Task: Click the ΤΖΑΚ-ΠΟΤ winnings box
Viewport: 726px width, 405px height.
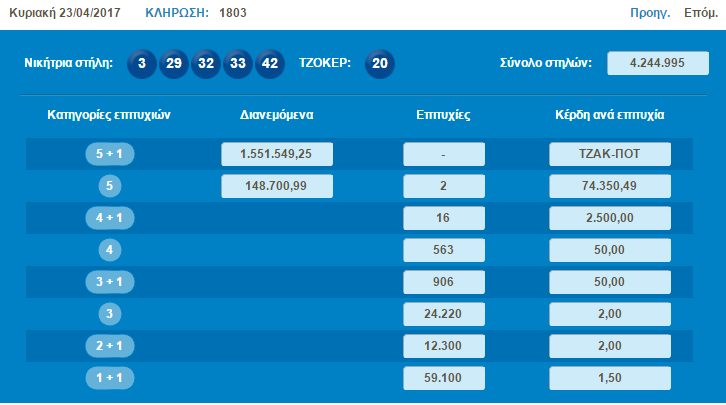Action: pos(609,154)
